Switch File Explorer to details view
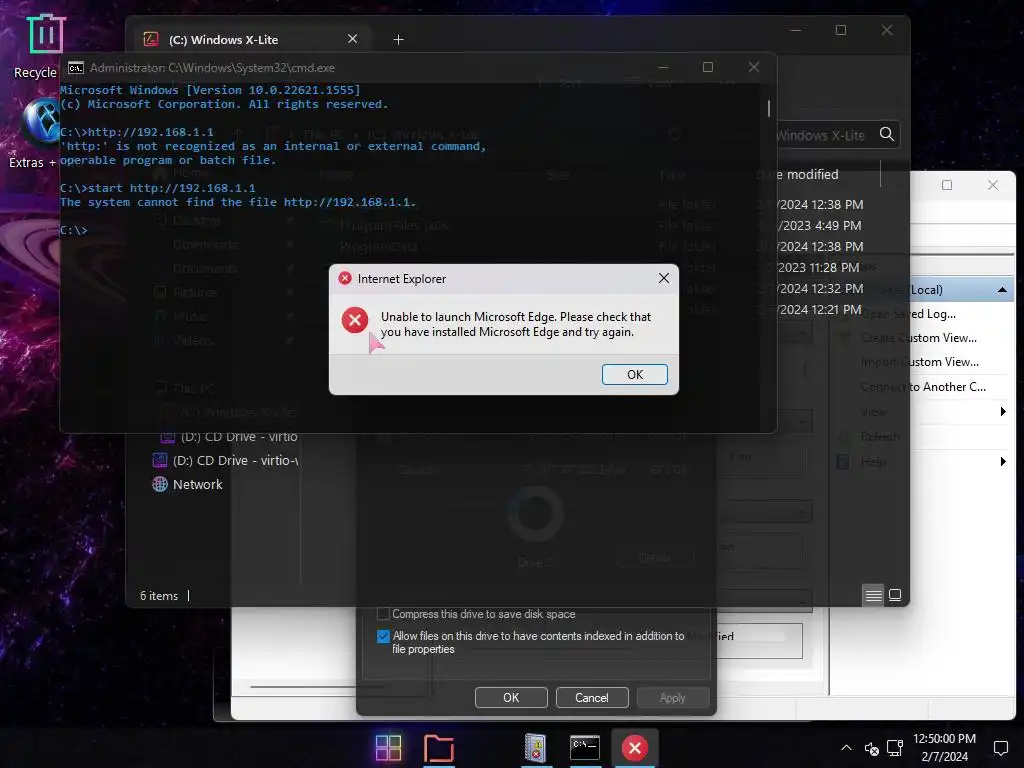Screen dimensions: 1024x768 pyautogui.click(x=873, y=595)
